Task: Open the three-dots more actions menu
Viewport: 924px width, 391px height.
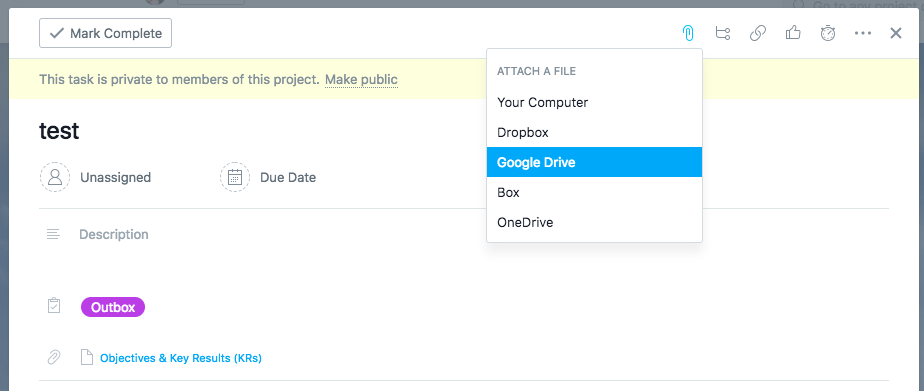Action: 863,34
